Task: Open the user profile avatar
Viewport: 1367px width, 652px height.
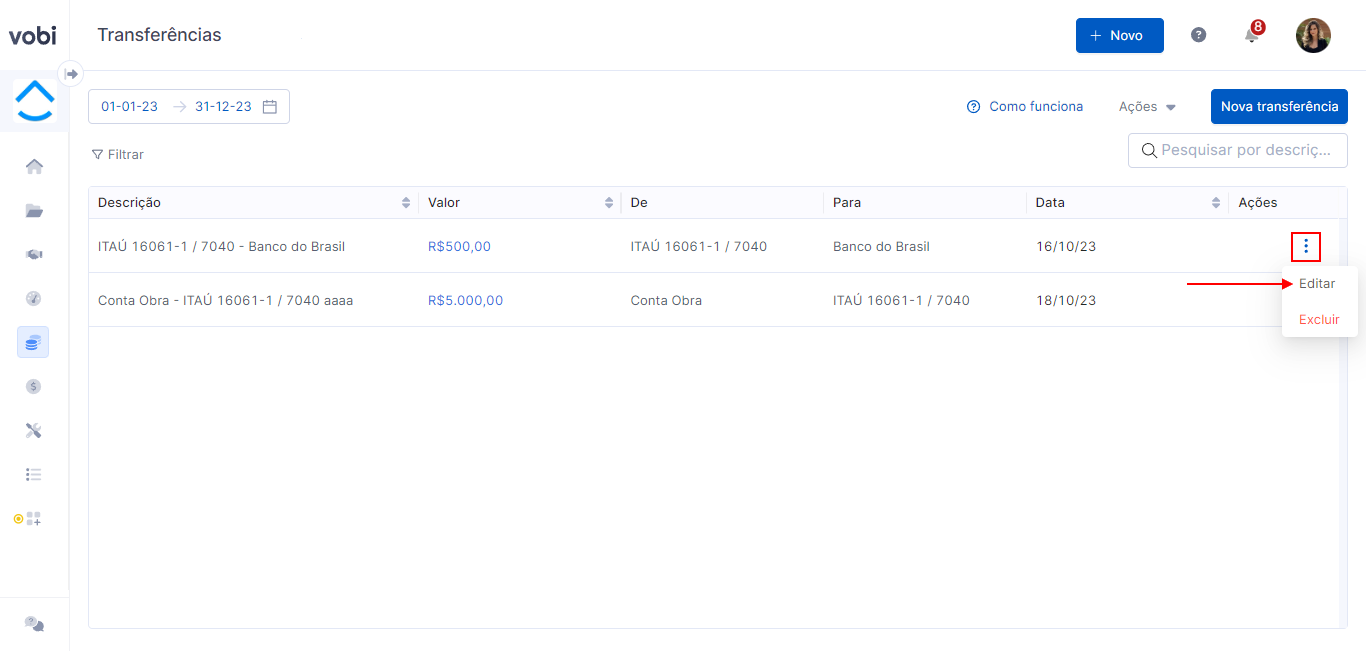Action: coord(1313,35)
